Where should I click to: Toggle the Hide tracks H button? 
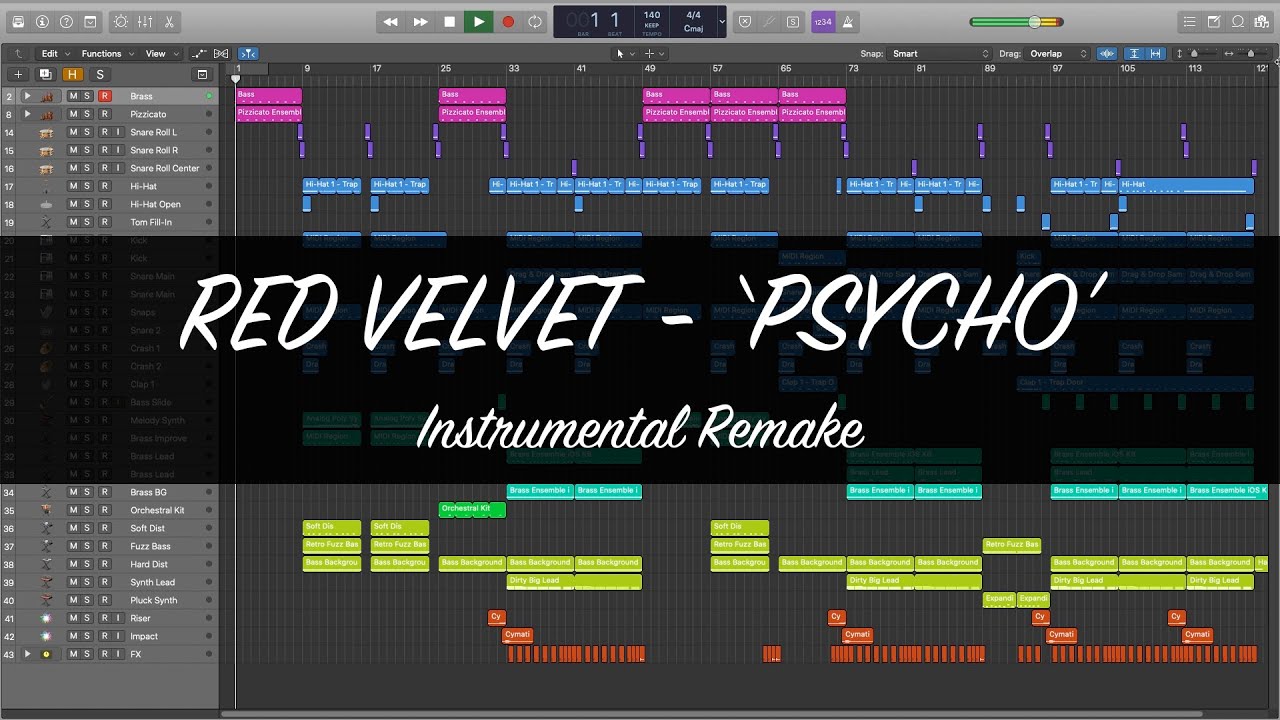click(73, 74)
